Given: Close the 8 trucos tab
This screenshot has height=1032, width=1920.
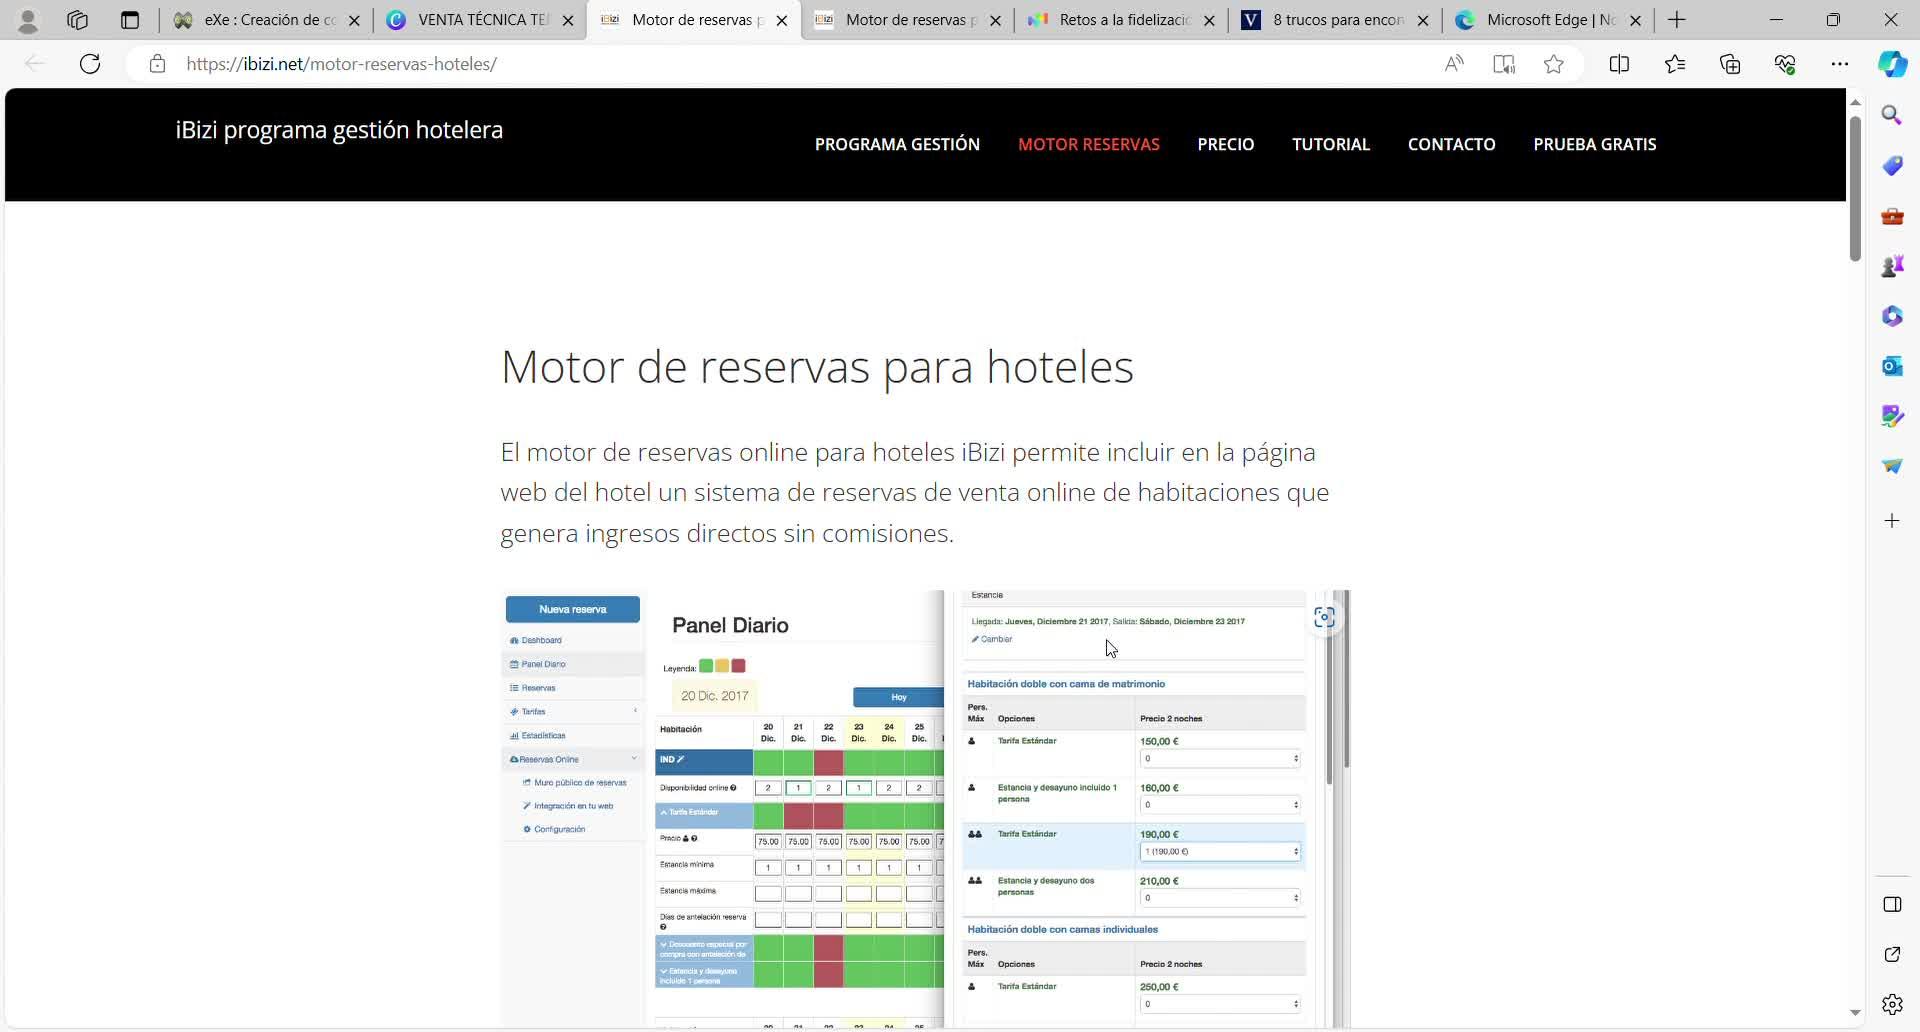Looking at the screenshot, I should tap(1423, 20).
